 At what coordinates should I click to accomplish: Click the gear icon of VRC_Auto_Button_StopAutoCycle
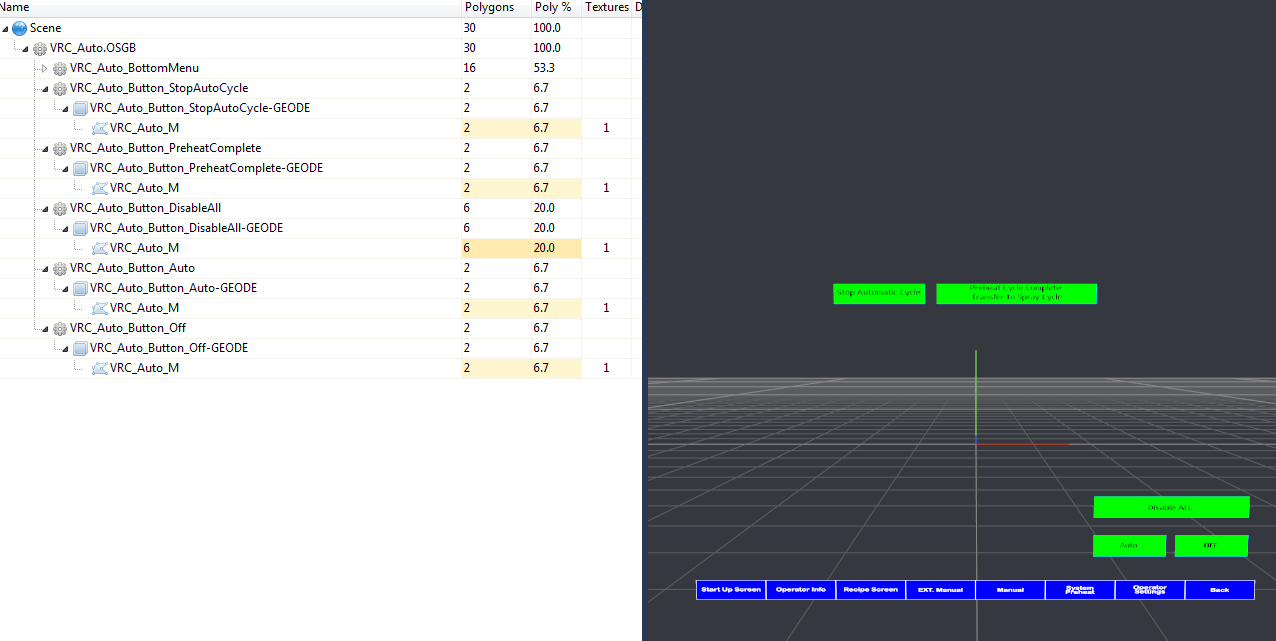point(59,88)
